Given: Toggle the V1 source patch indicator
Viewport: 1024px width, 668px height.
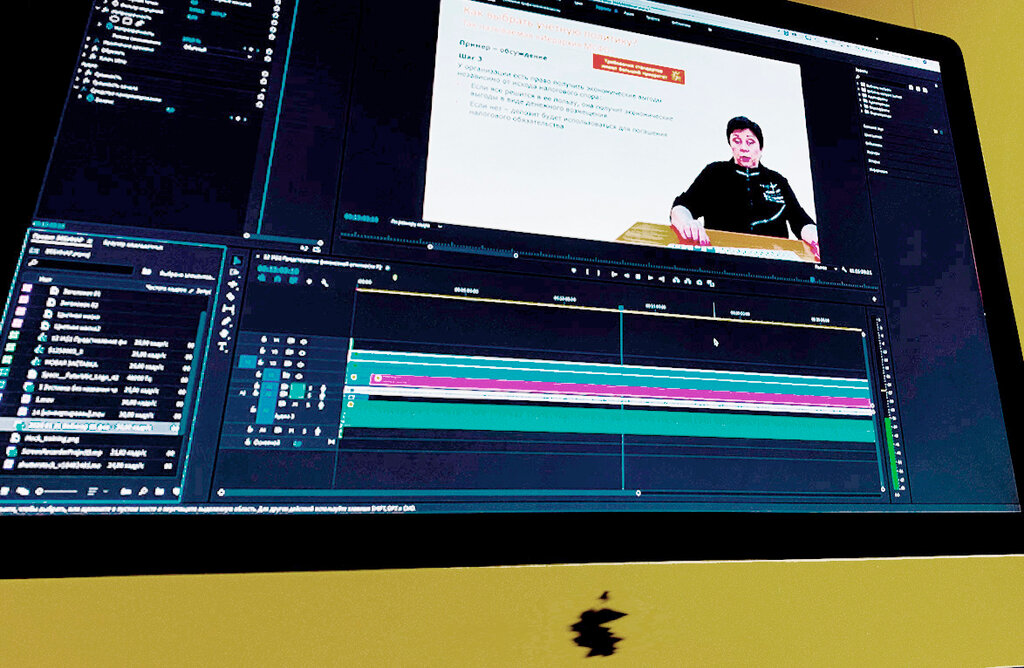Looking at the screenshot, I should [x=246, y=361].
